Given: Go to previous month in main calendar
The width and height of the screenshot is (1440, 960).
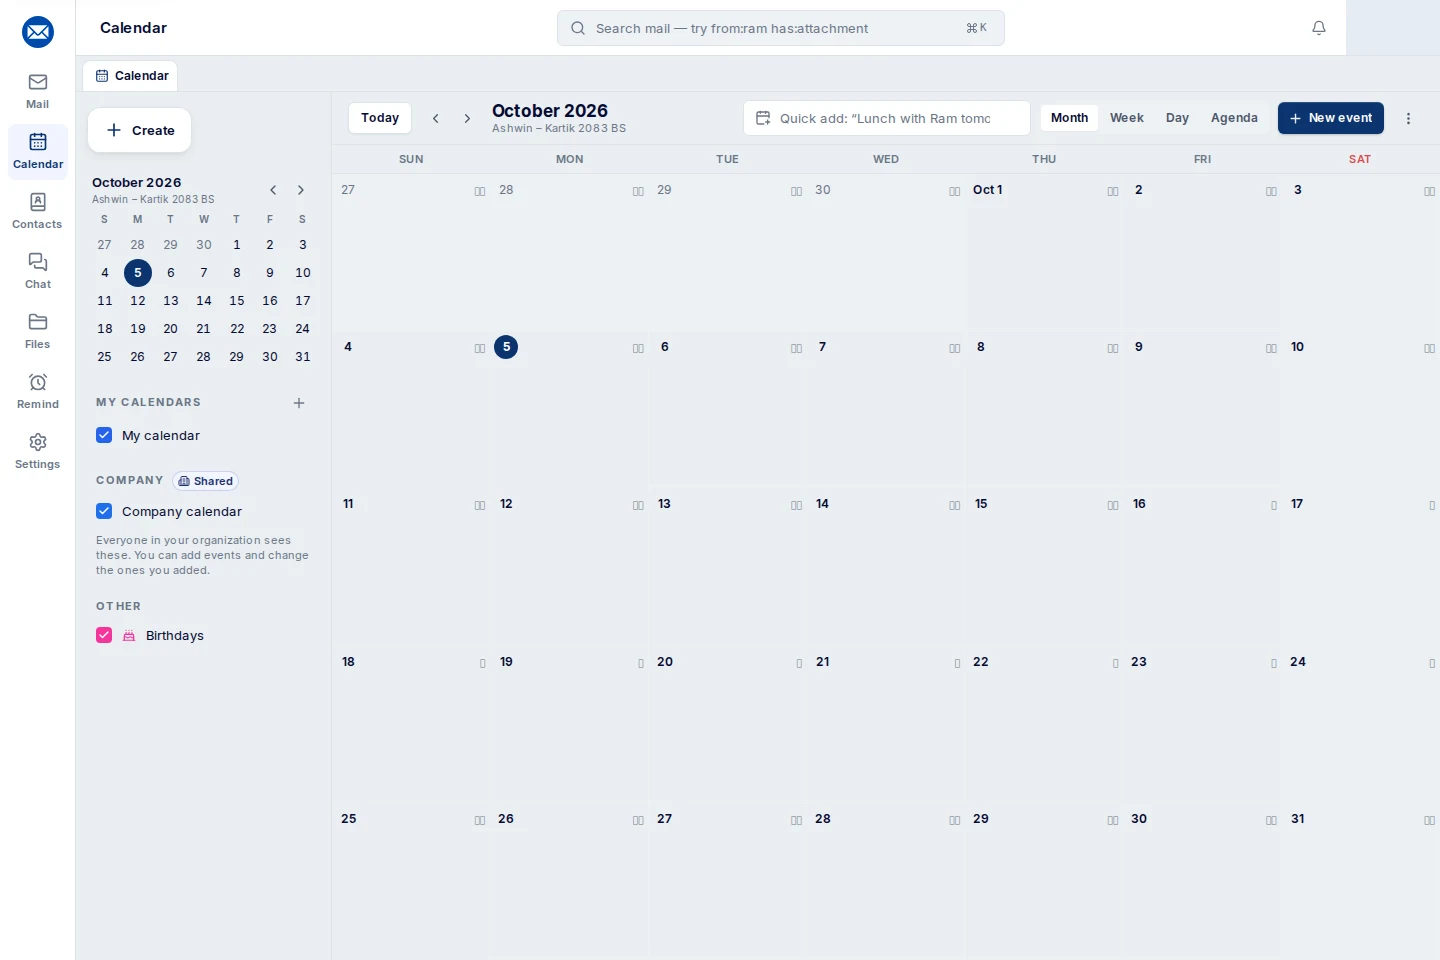Looking at the screenshot, I should pyautogui.click(x=436, y=118).
